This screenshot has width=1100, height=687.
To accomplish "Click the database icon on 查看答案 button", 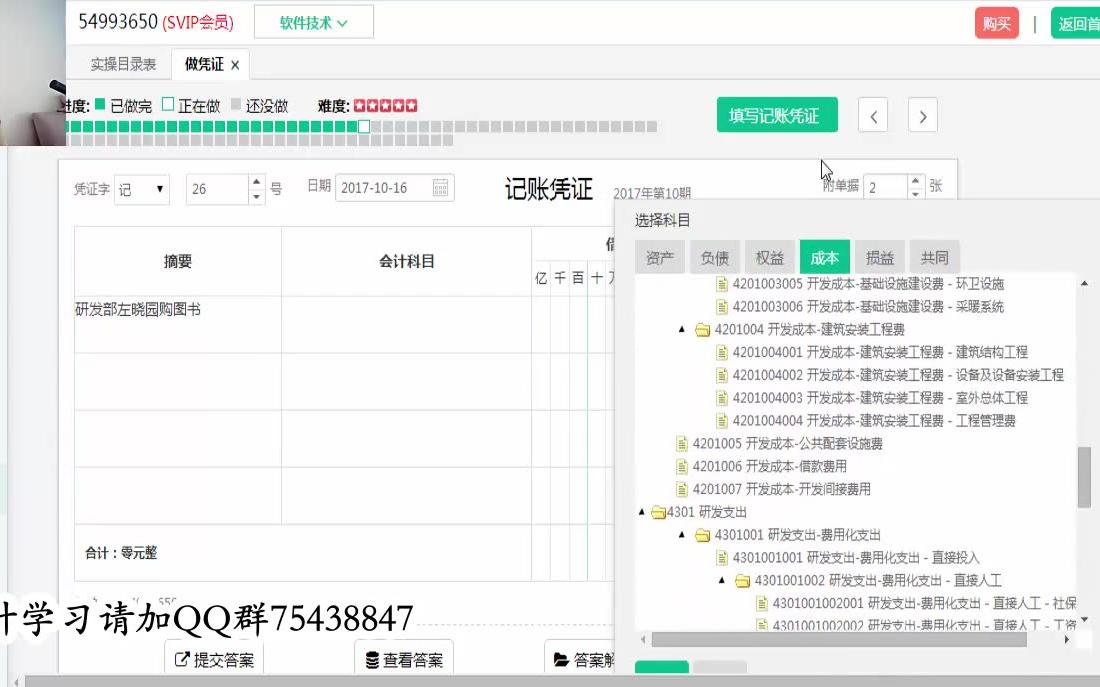I will [371, 657].
